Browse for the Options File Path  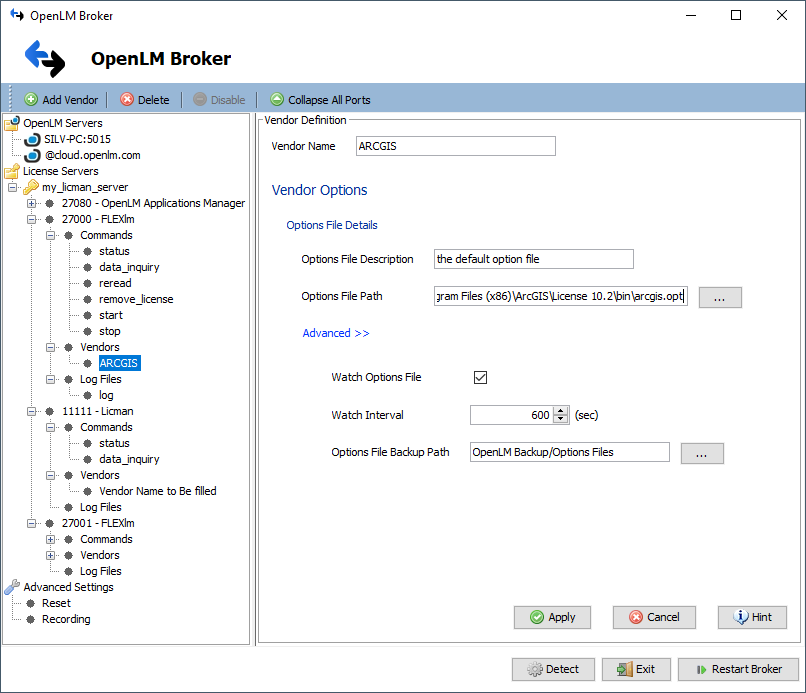click(720, 297)
